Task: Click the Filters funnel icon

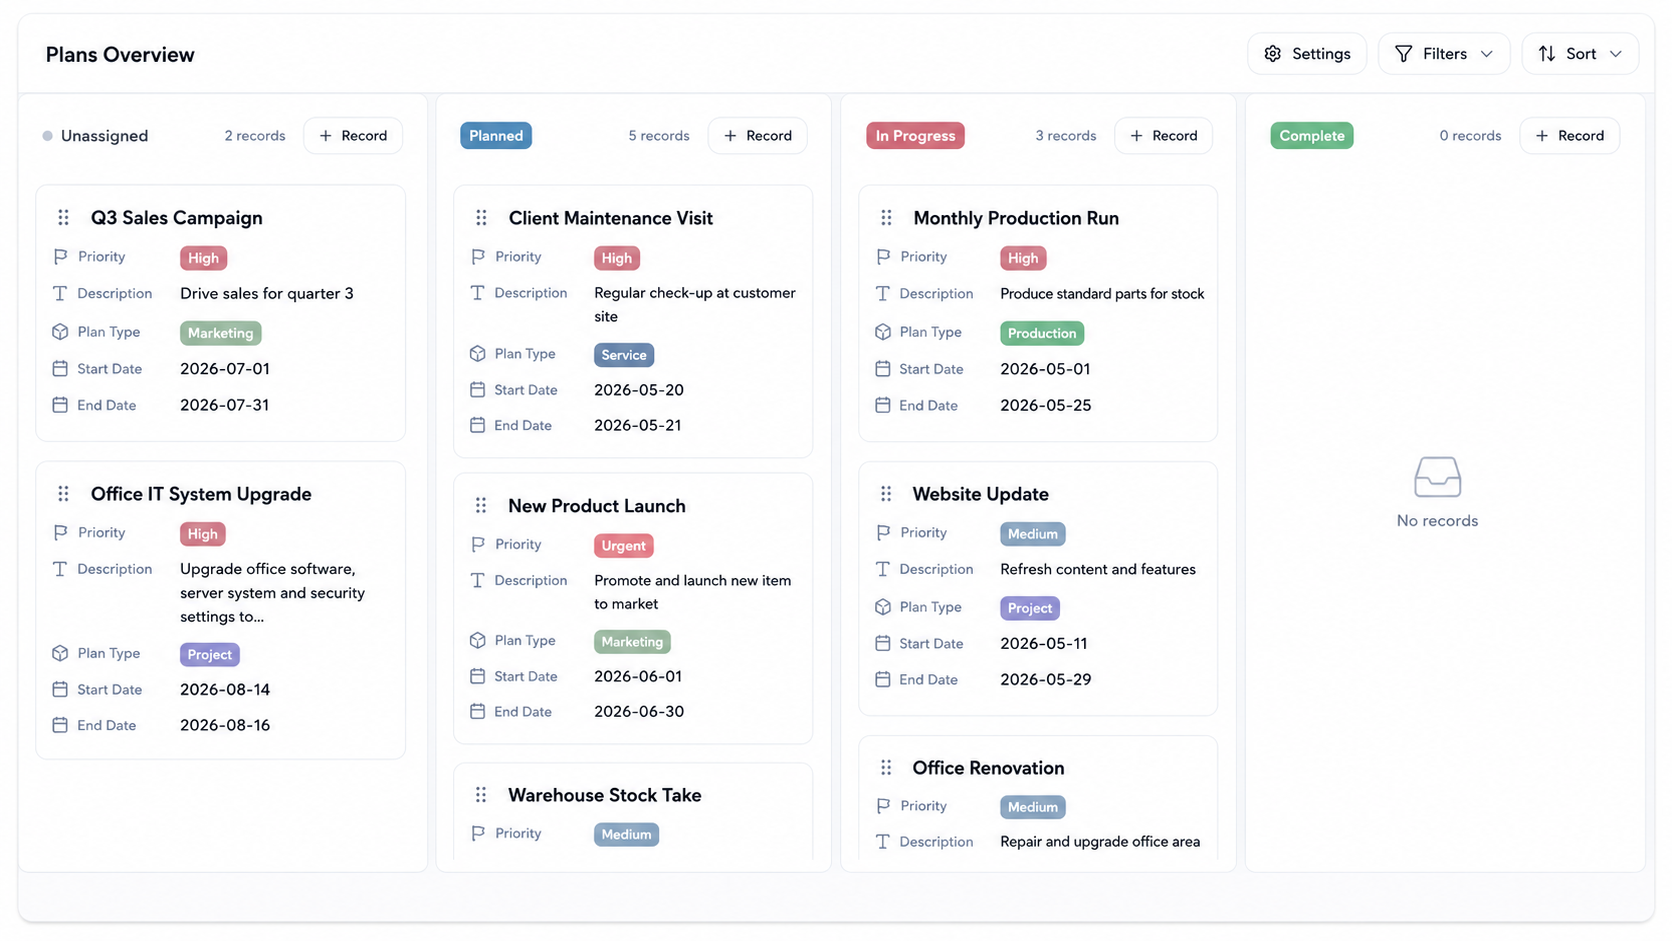Action: click(x=1404, y=54)
